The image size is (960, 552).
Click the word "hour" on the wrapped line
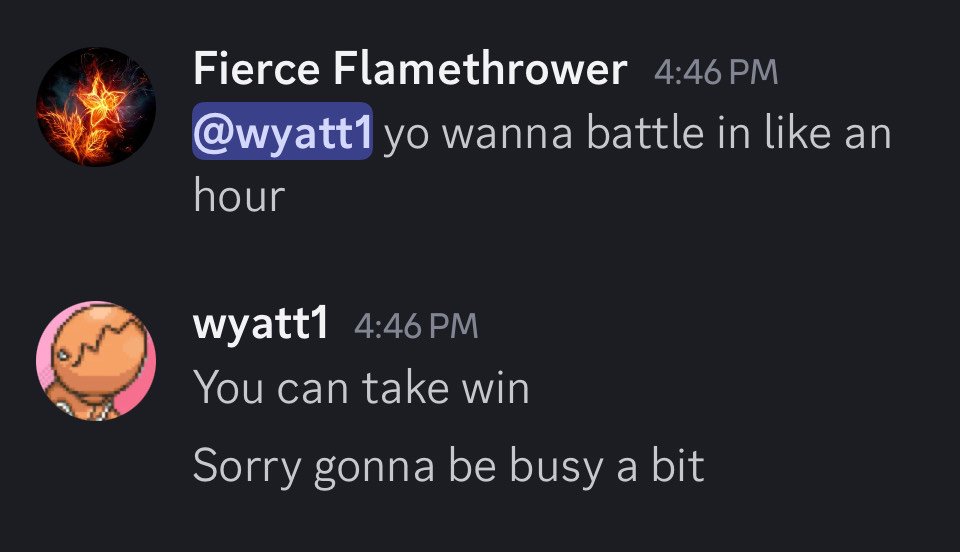point(239,196)
